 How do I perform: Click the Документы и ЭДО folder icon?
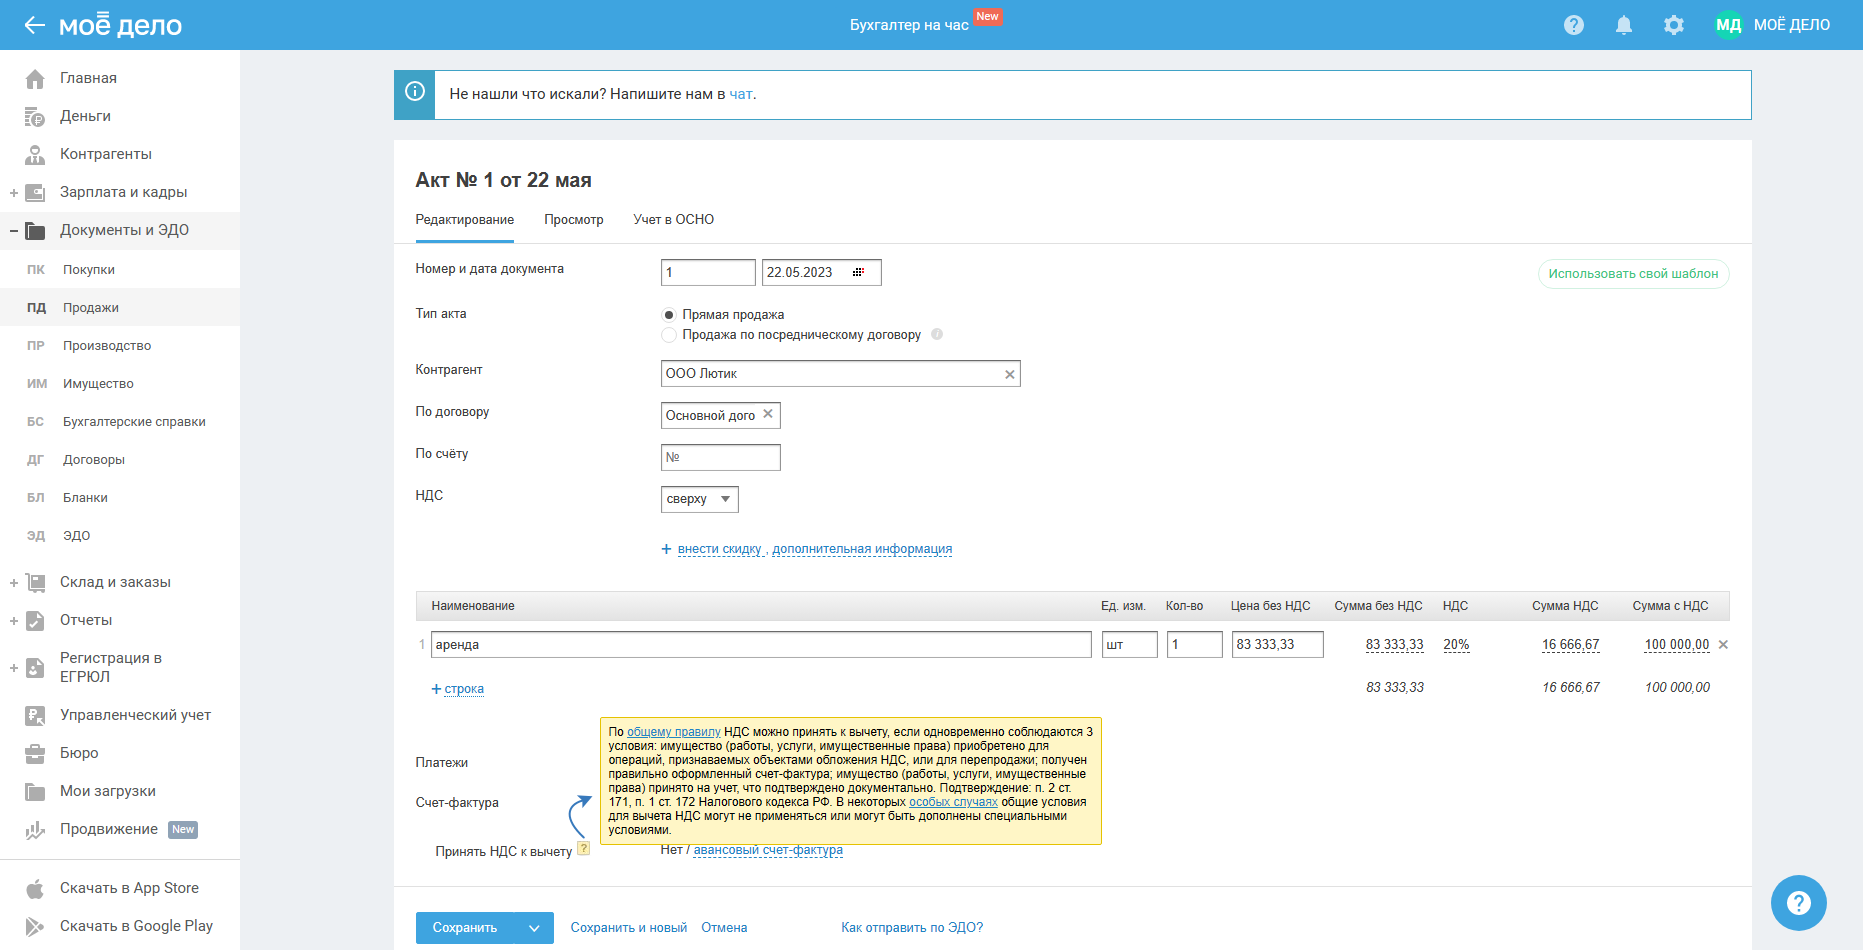[x=35, y=230]
